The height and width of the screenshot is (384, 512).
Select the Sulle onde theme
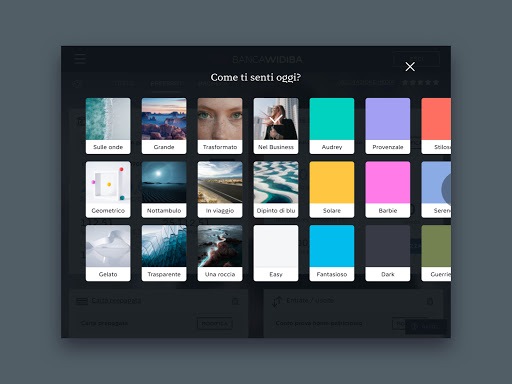(x=108, y=126)
